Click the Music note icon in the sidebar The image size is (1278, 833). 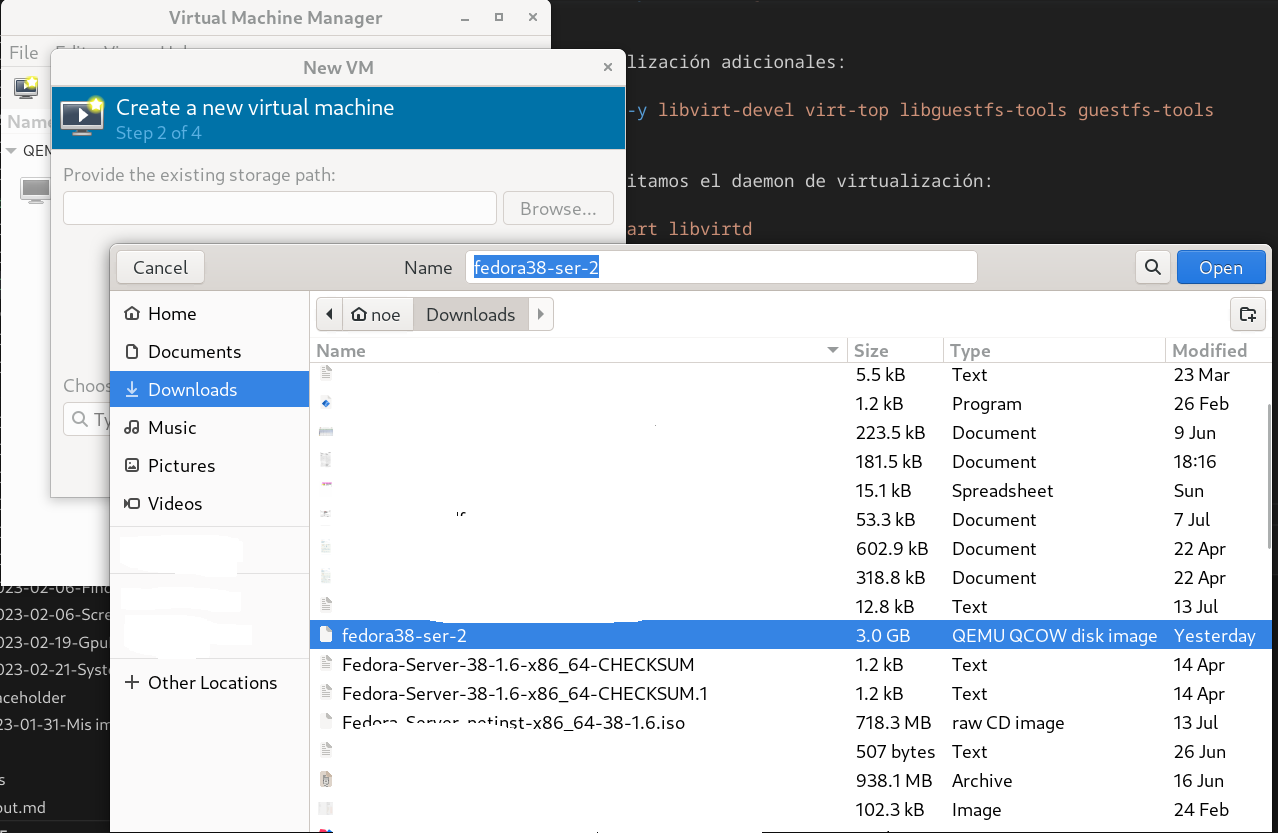click(x=132, y=428)
